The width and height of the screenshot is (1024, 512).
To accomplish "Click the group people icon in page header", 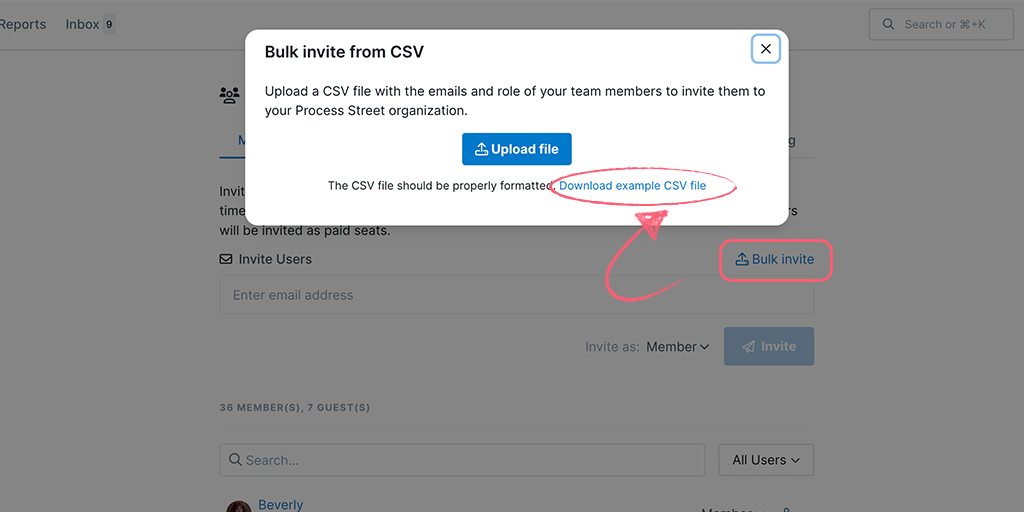I will click(x=229, y=95).
